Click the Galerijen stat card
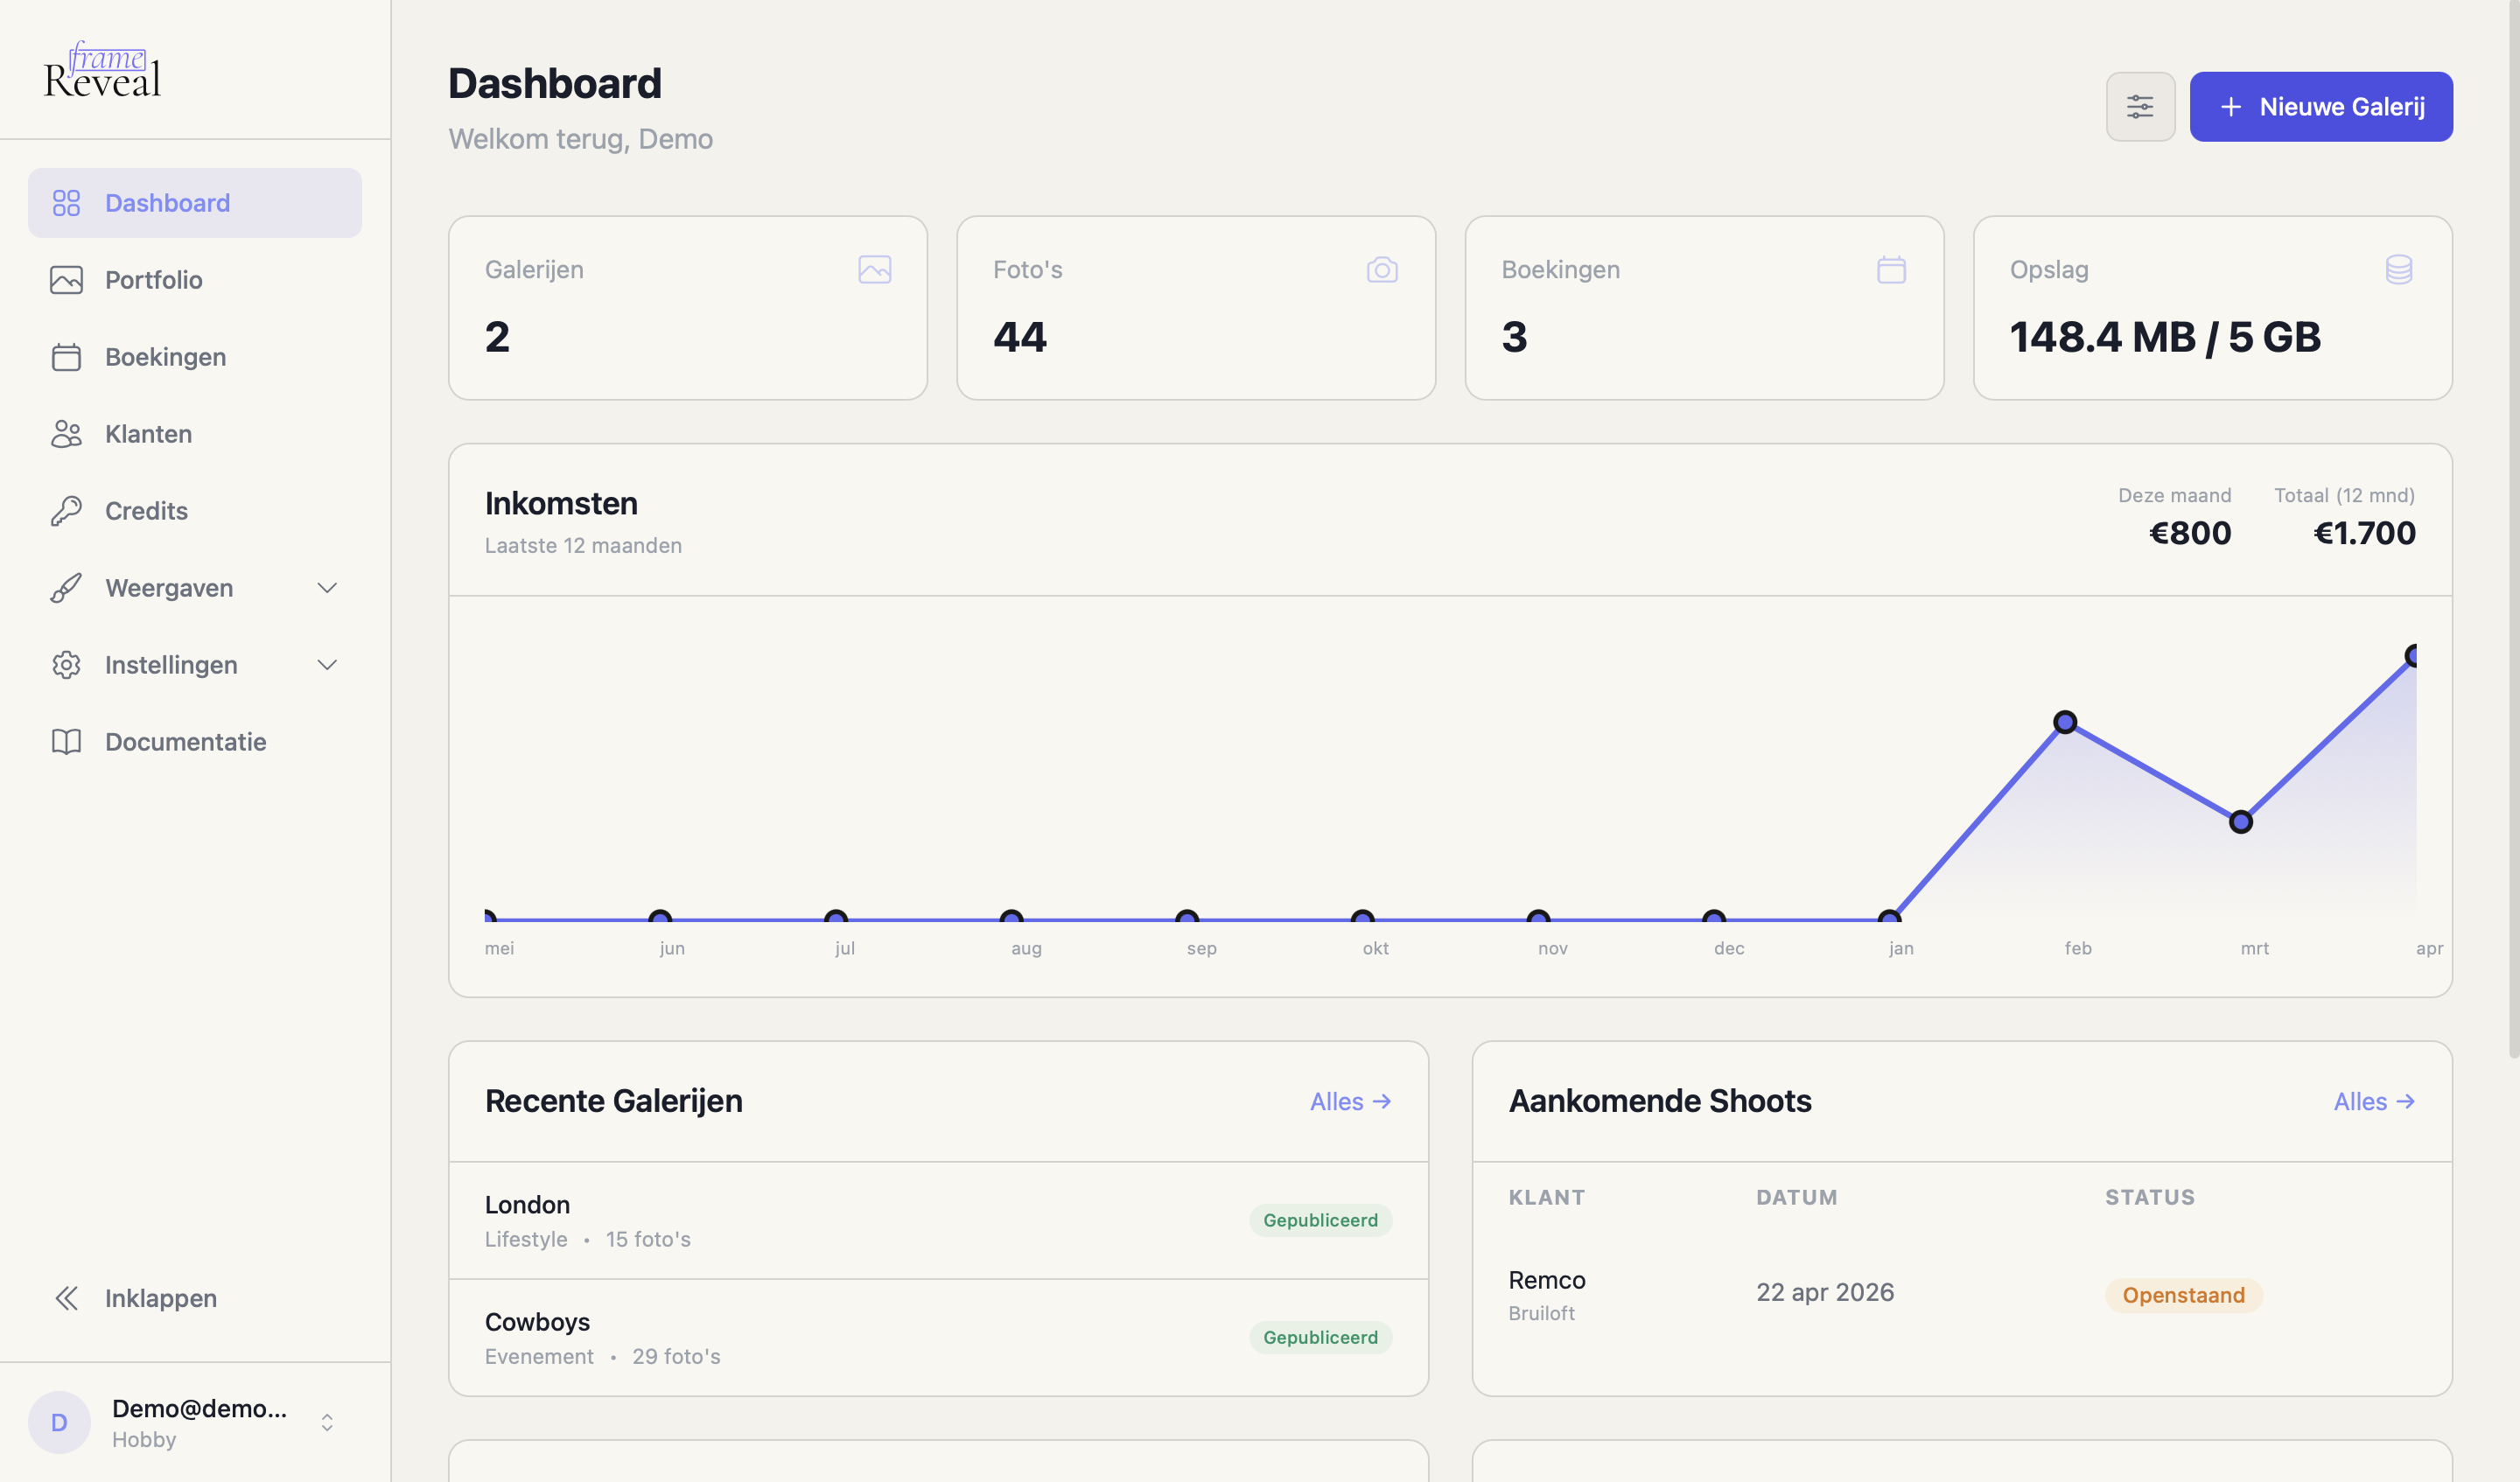Viewport: 2520px width, 1482px height. point(688,308)
